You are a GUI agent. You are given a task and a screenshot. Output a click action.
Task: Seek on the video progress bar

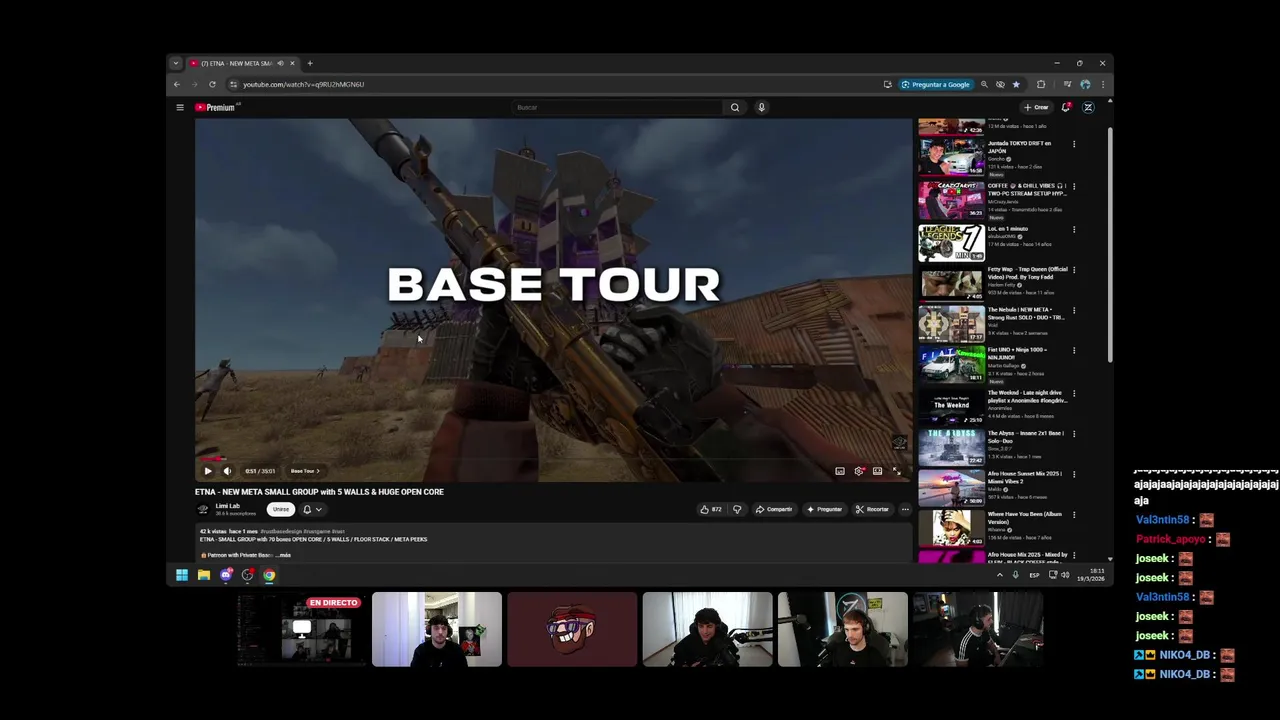pyautogui.click(x=553, y=460)
